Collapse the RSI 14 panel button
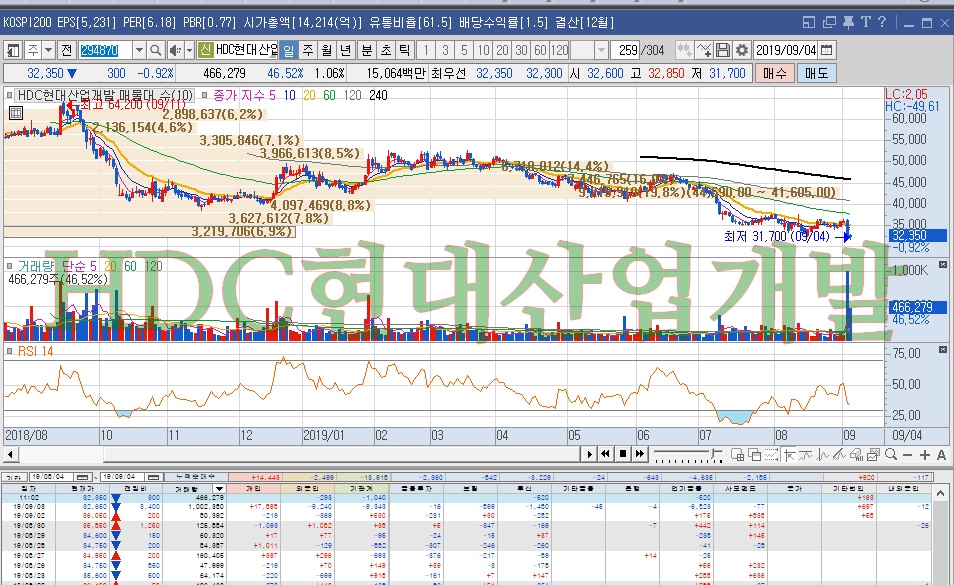Viewport: 954px width, 585px height. [942, 350]
